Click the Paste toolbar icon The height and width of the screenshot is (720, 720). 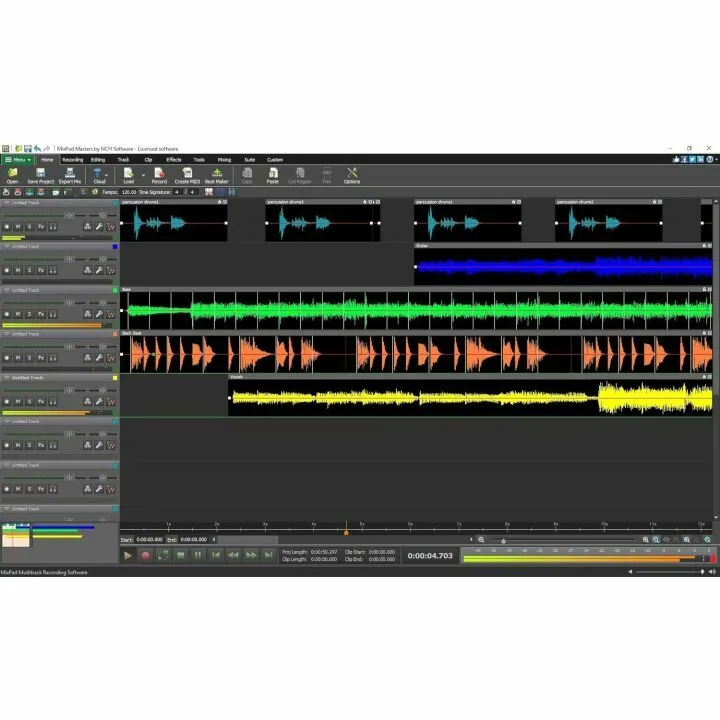(x=273, y=175)
